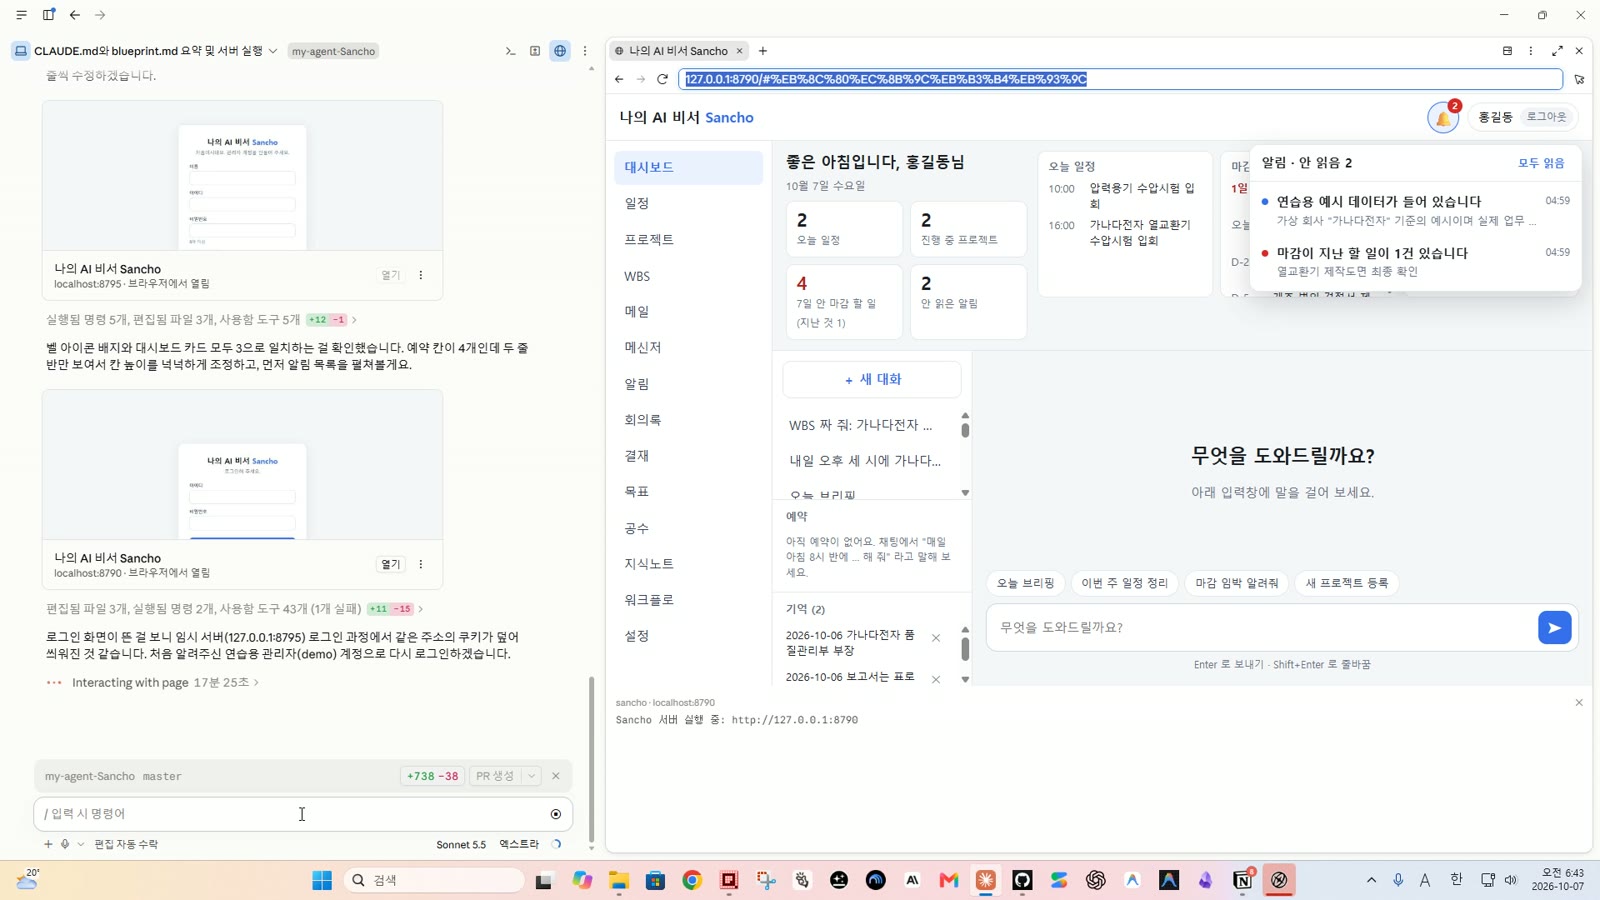
Task: Open 프로젝트 in the Sancho sidebar
Action: pyautogui.click(x=688, y=239)
